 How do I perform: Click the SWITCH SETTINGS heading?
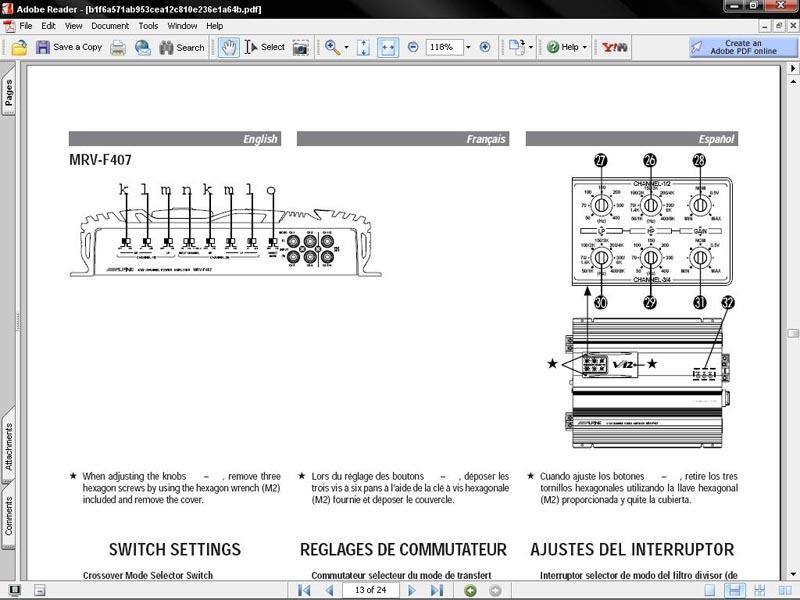[174, 549]
